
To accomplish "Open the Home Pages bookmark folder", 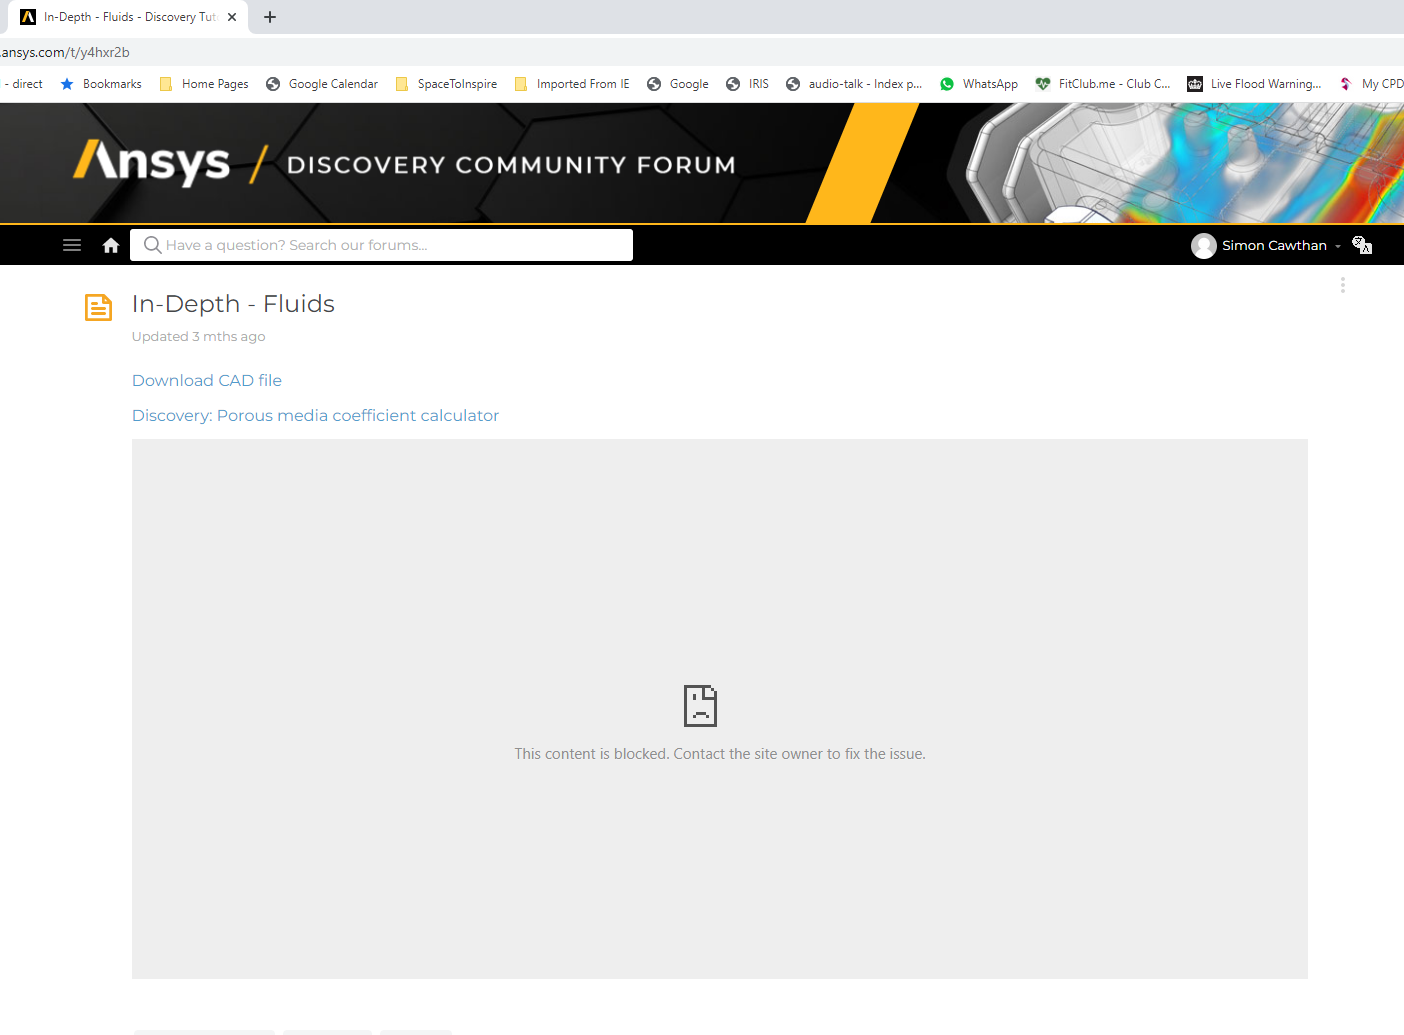I will [204, 84].
